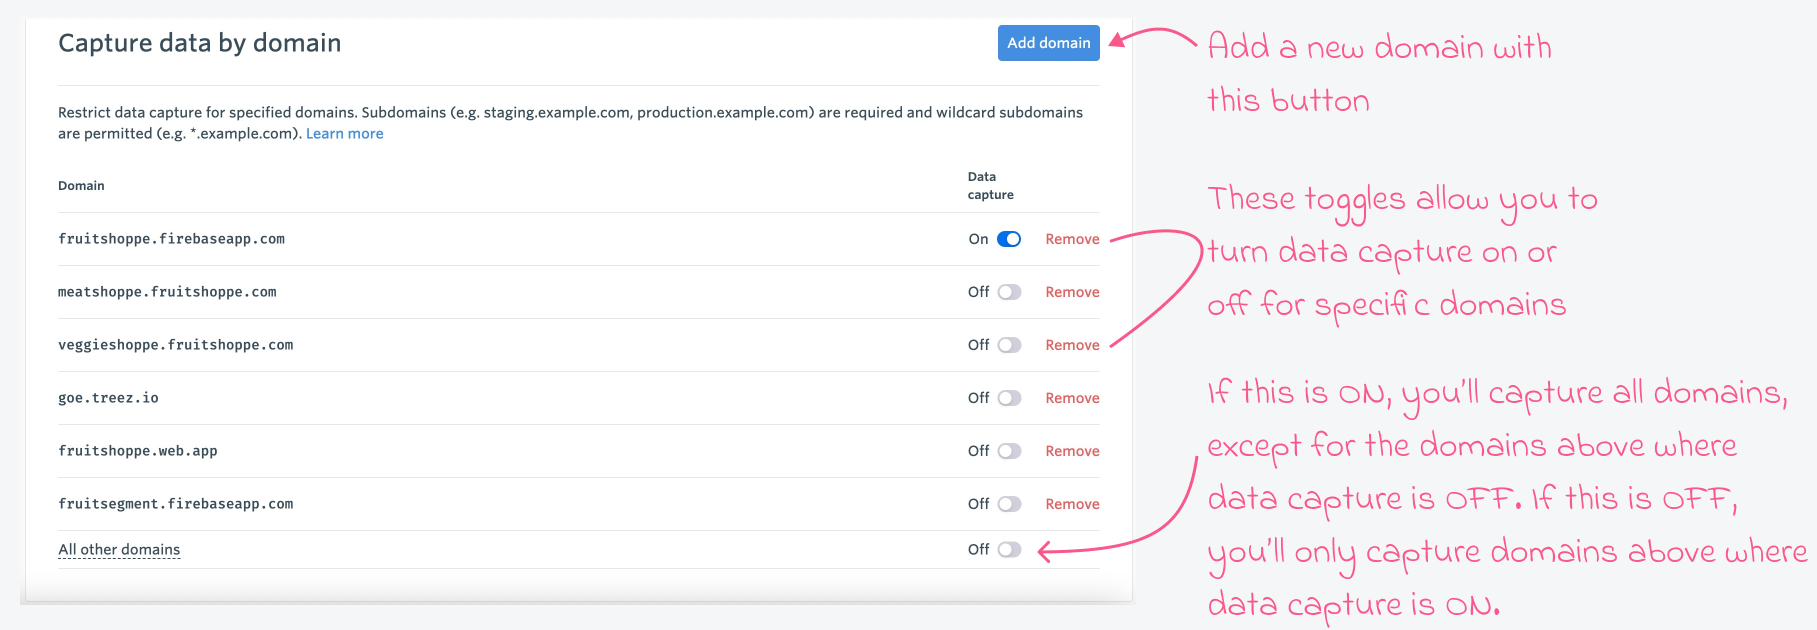Enable data capture for meatshoppe.fruitshoppe.com
The height and width of the screenshot is (630, 1817).
(1009, 292)
